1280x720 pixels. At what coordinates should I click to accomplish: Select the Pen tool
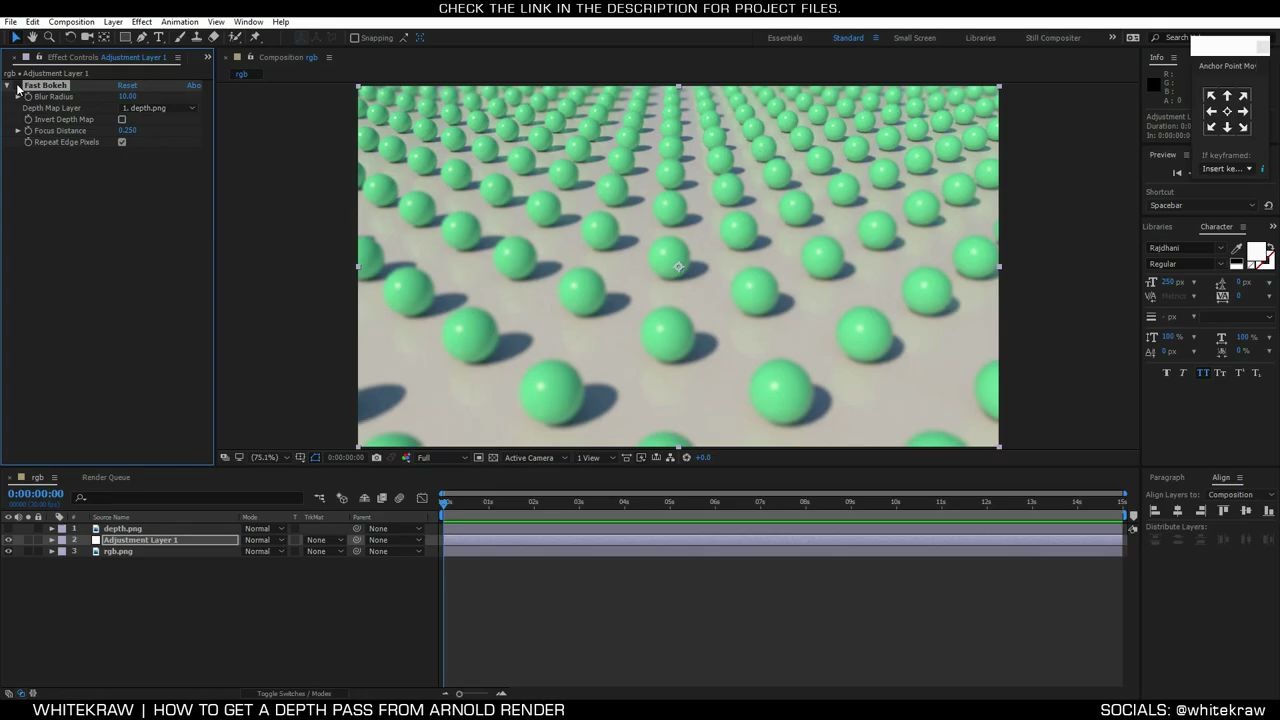click(x=141, y=37)
